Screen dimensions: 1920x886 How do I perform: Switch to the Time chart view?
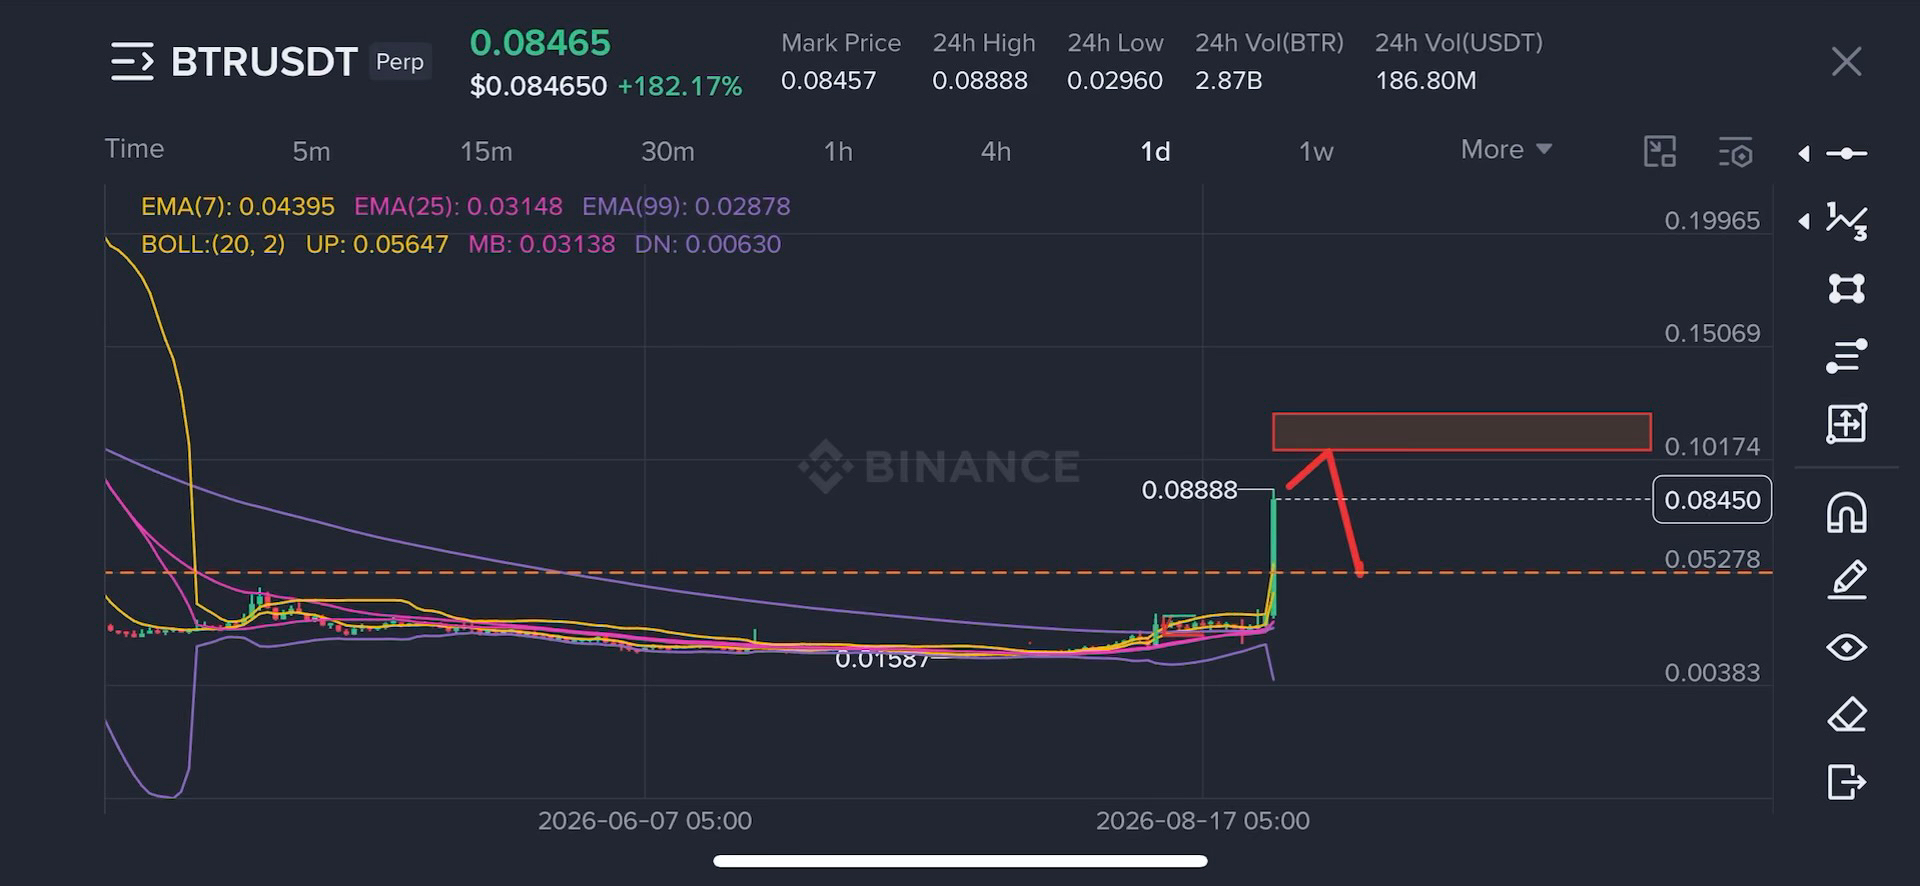[134, 149]
